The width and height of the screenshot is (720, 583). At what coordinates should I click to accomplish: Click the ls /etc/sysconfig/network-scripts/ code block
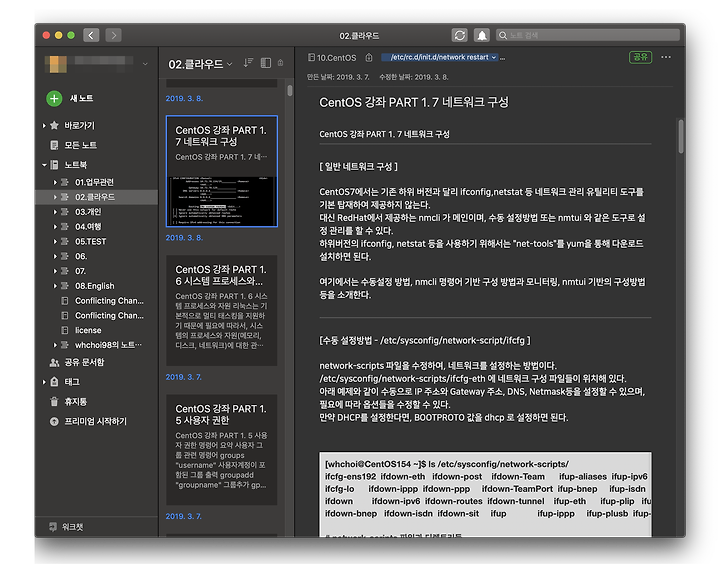coord(485,494)
